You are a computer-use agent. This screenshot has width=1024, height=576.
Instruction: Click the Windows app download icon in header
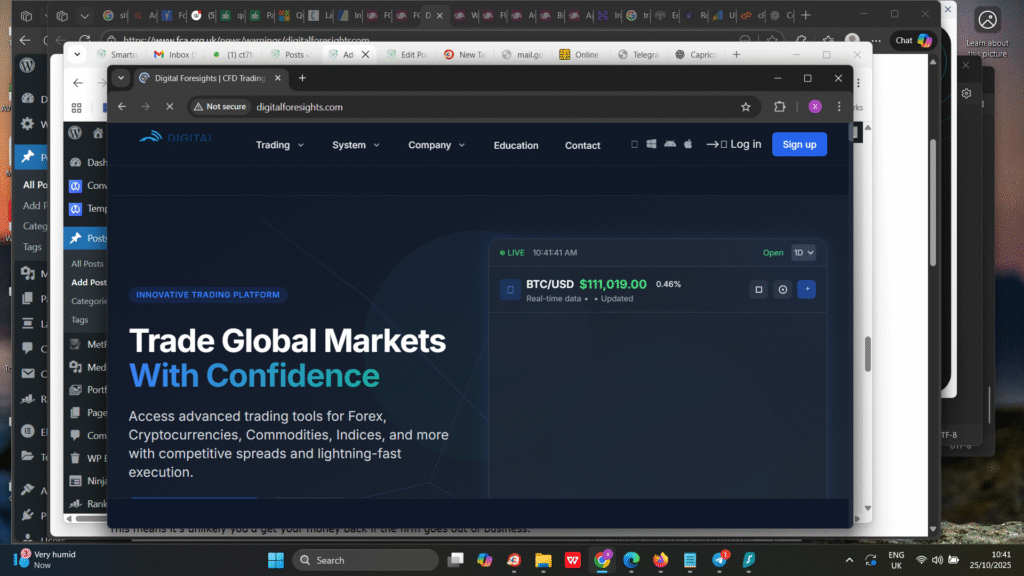pyautogui.click(x=652, y=144)
